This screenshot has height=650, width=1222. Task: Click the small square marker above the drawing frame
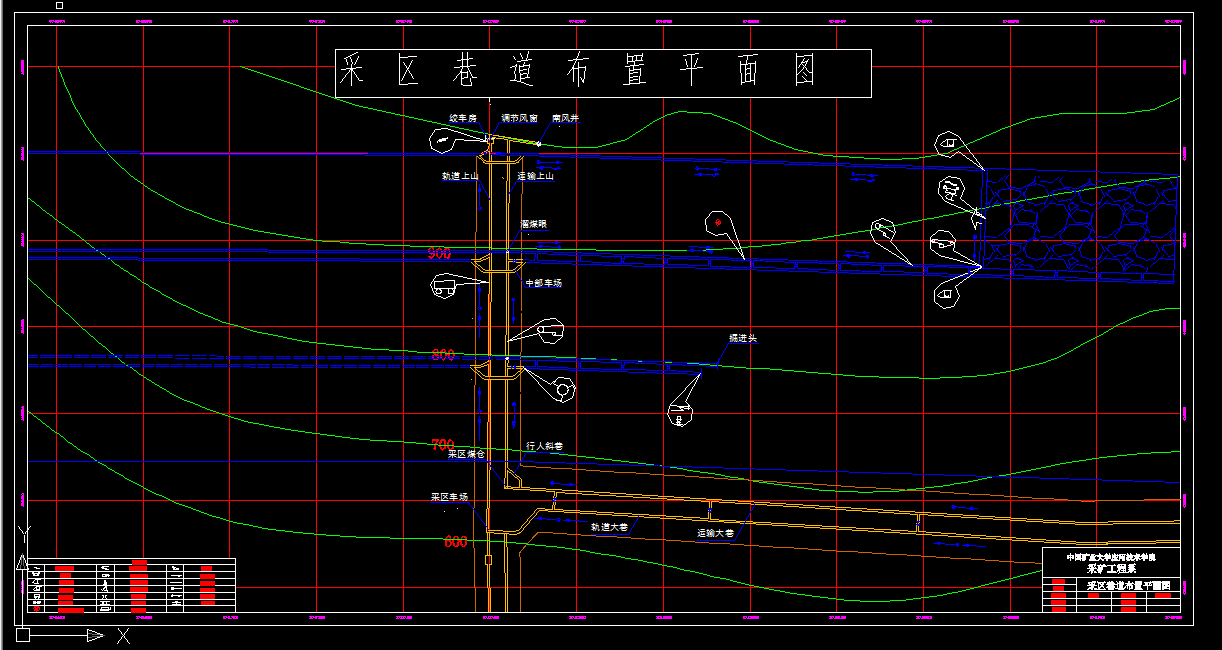(x=60, y=5)
